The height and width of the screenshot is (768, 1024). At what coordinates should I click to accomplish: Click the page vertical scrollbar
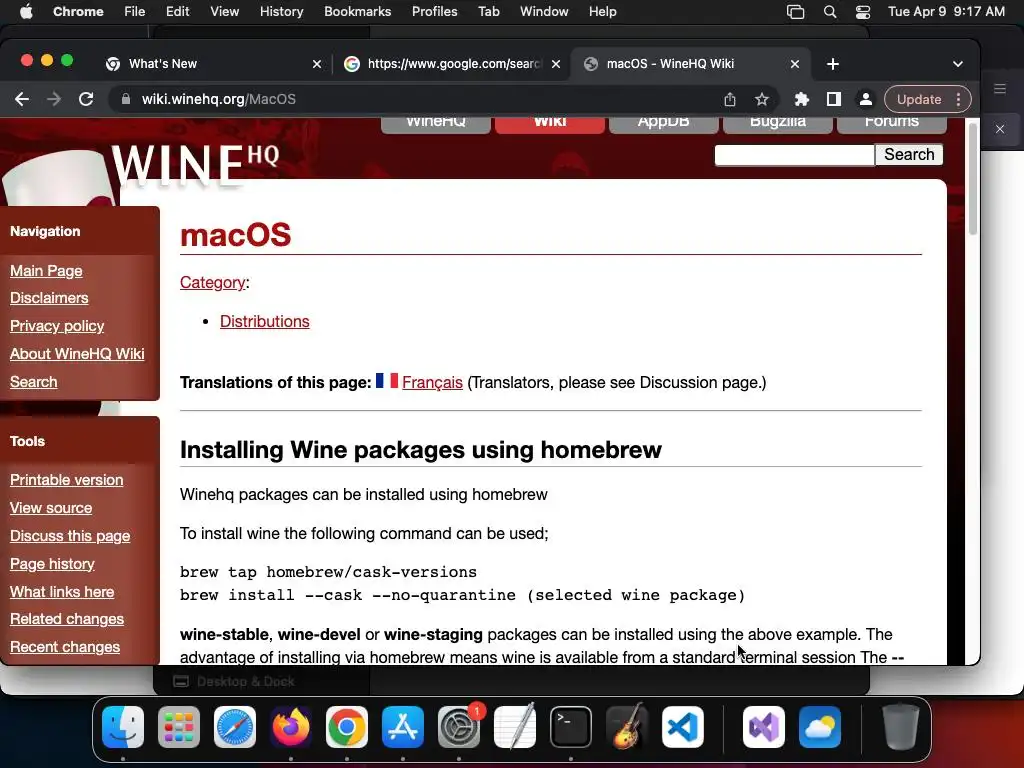(972, 180)
